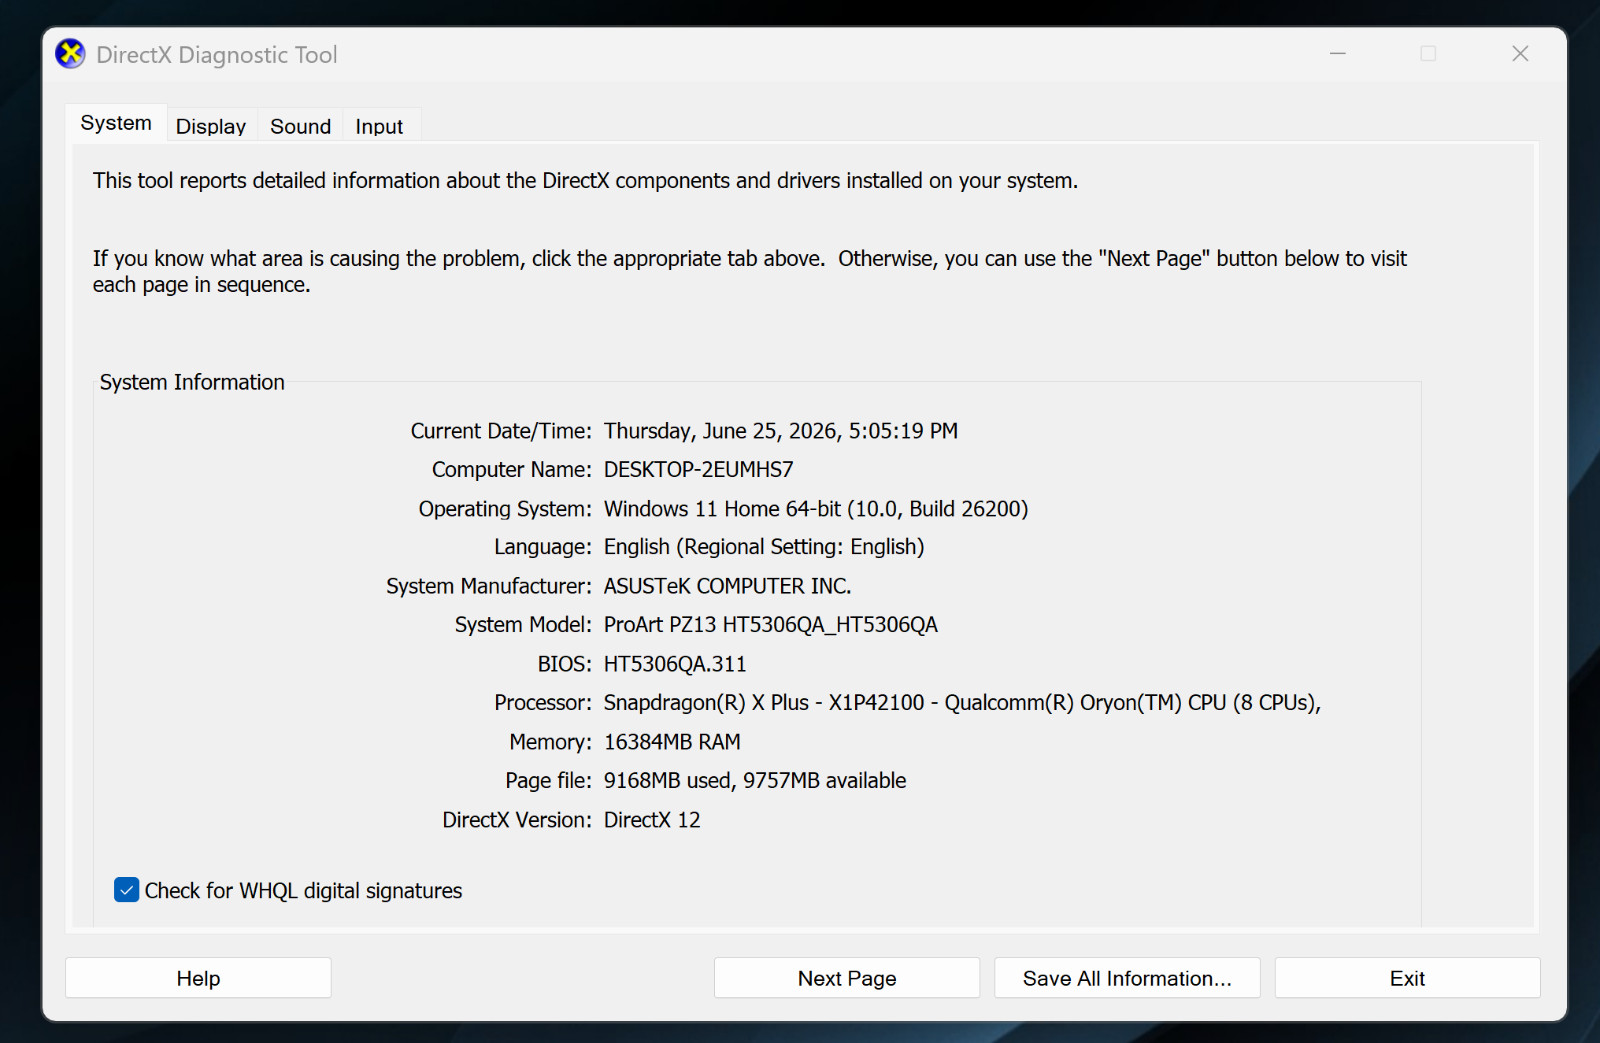Image resolution: width=1600 pixels, height=1043 pixels.
Task: Click the Processor label
Action: point(543,703)
